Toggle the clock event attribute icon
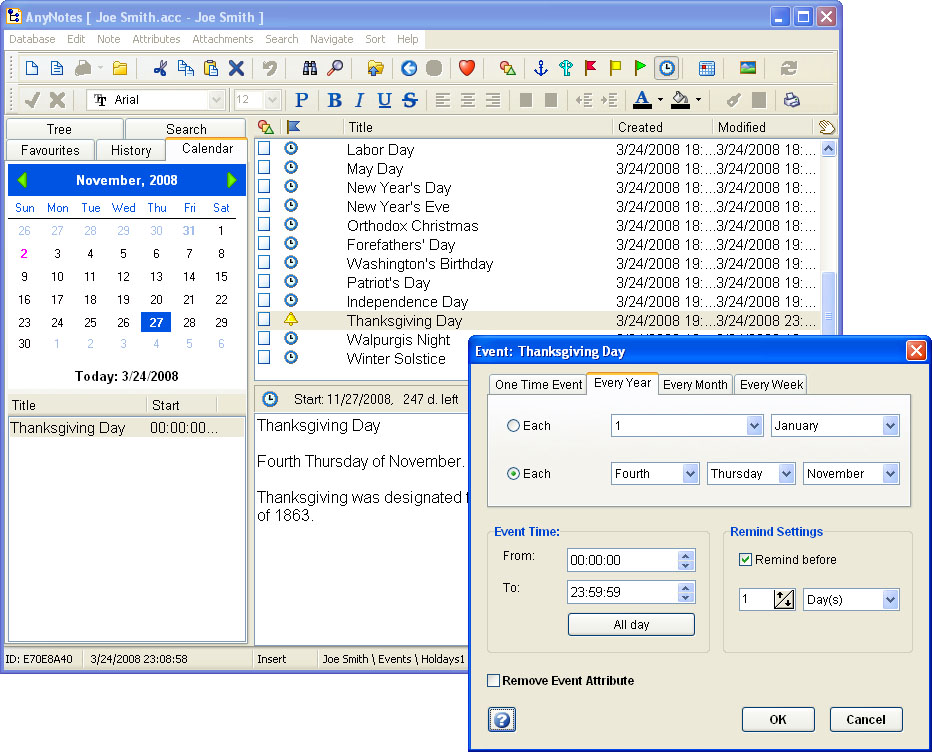Image resolution: width=932 pixels, height=752 pixels. (x=665, y=68)
